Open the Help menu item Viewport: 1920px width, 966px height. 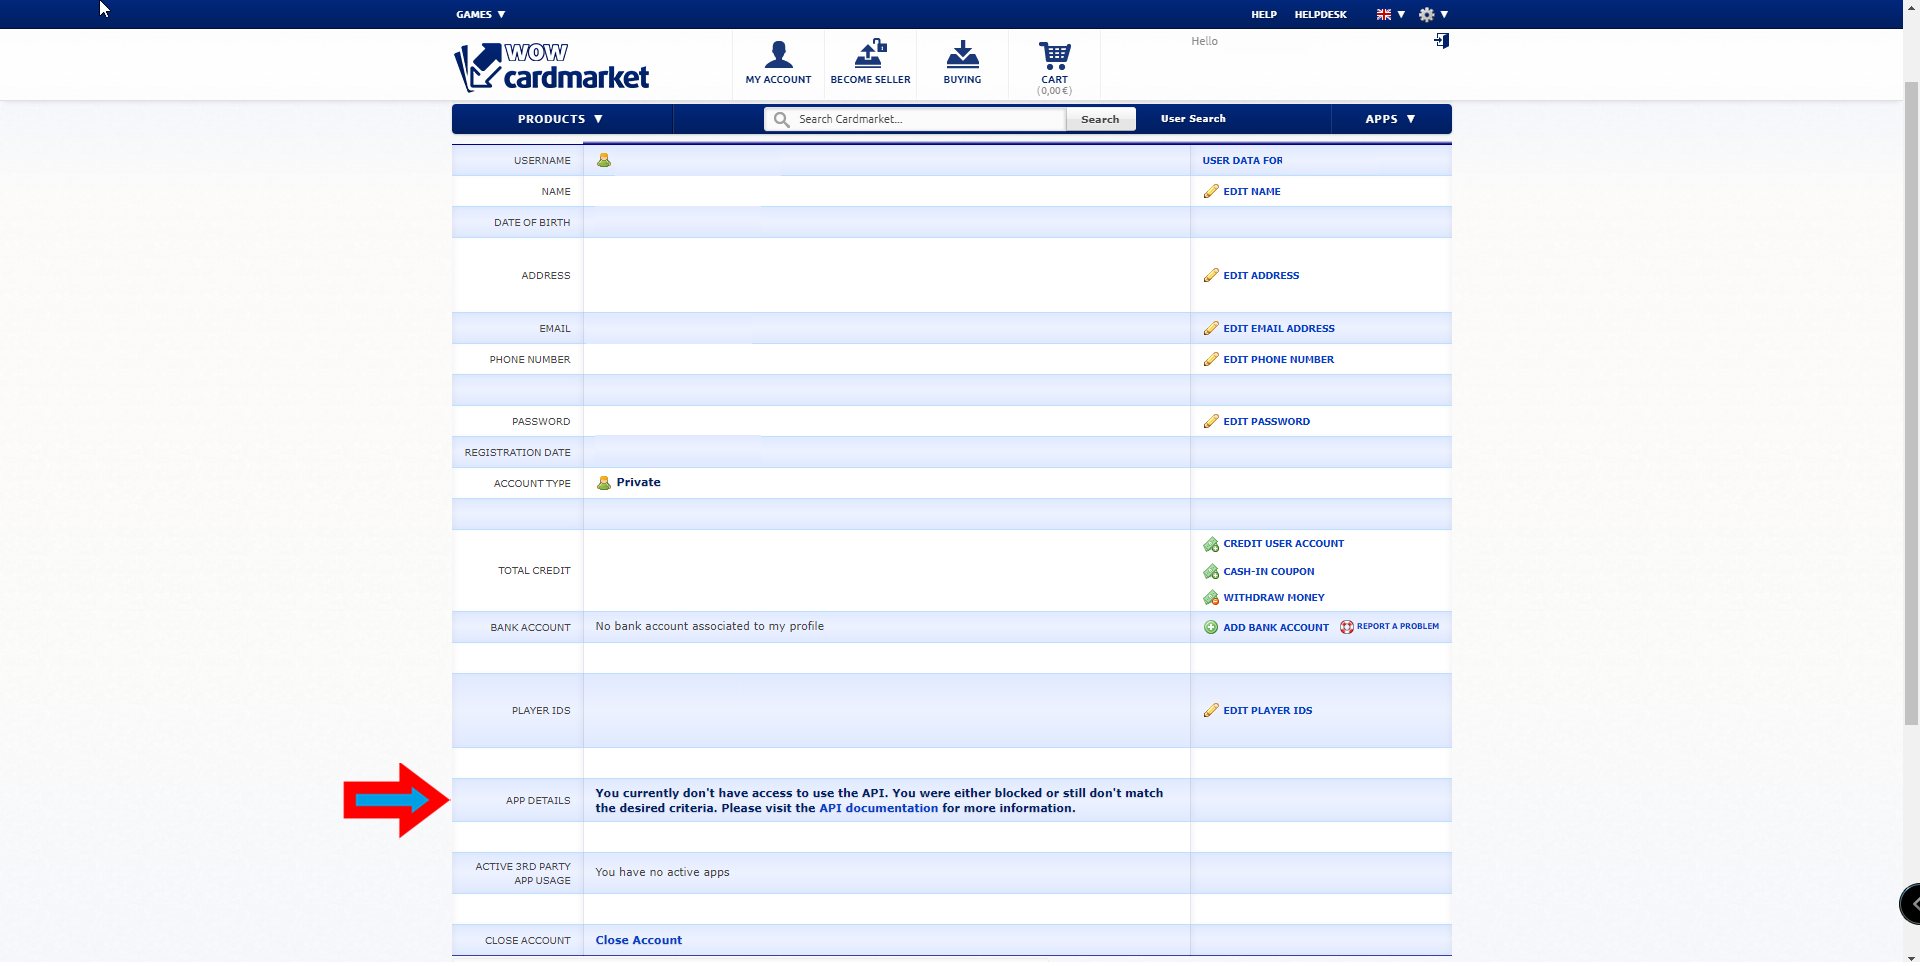(x=1263, y=14)
